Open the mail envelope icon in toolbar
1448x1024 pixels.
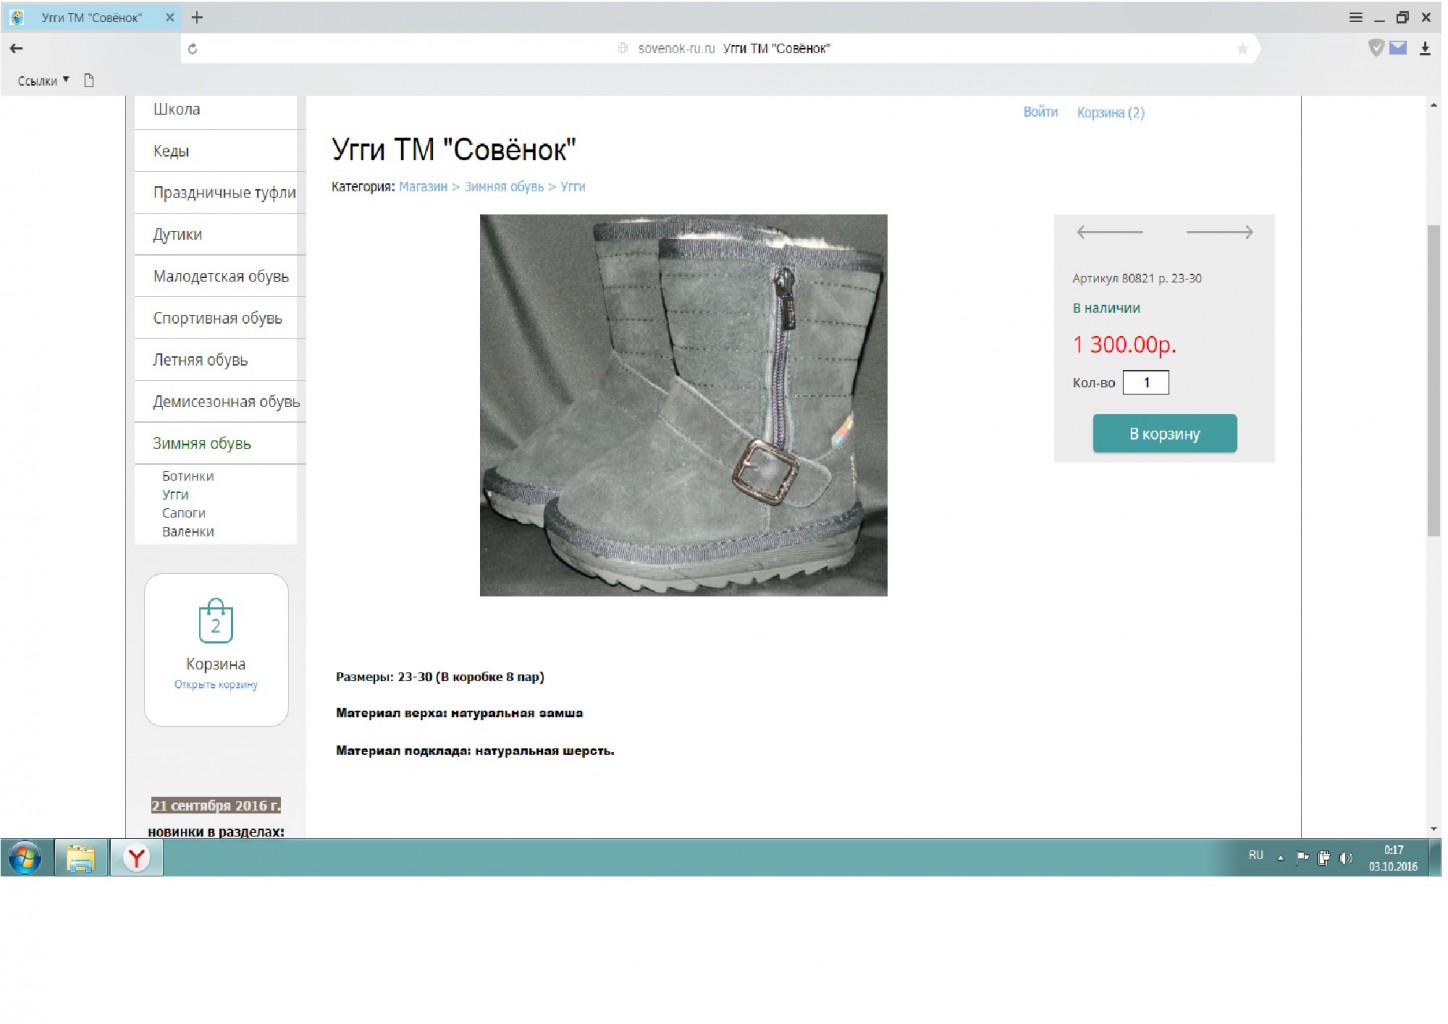(x=1398, y=48)
